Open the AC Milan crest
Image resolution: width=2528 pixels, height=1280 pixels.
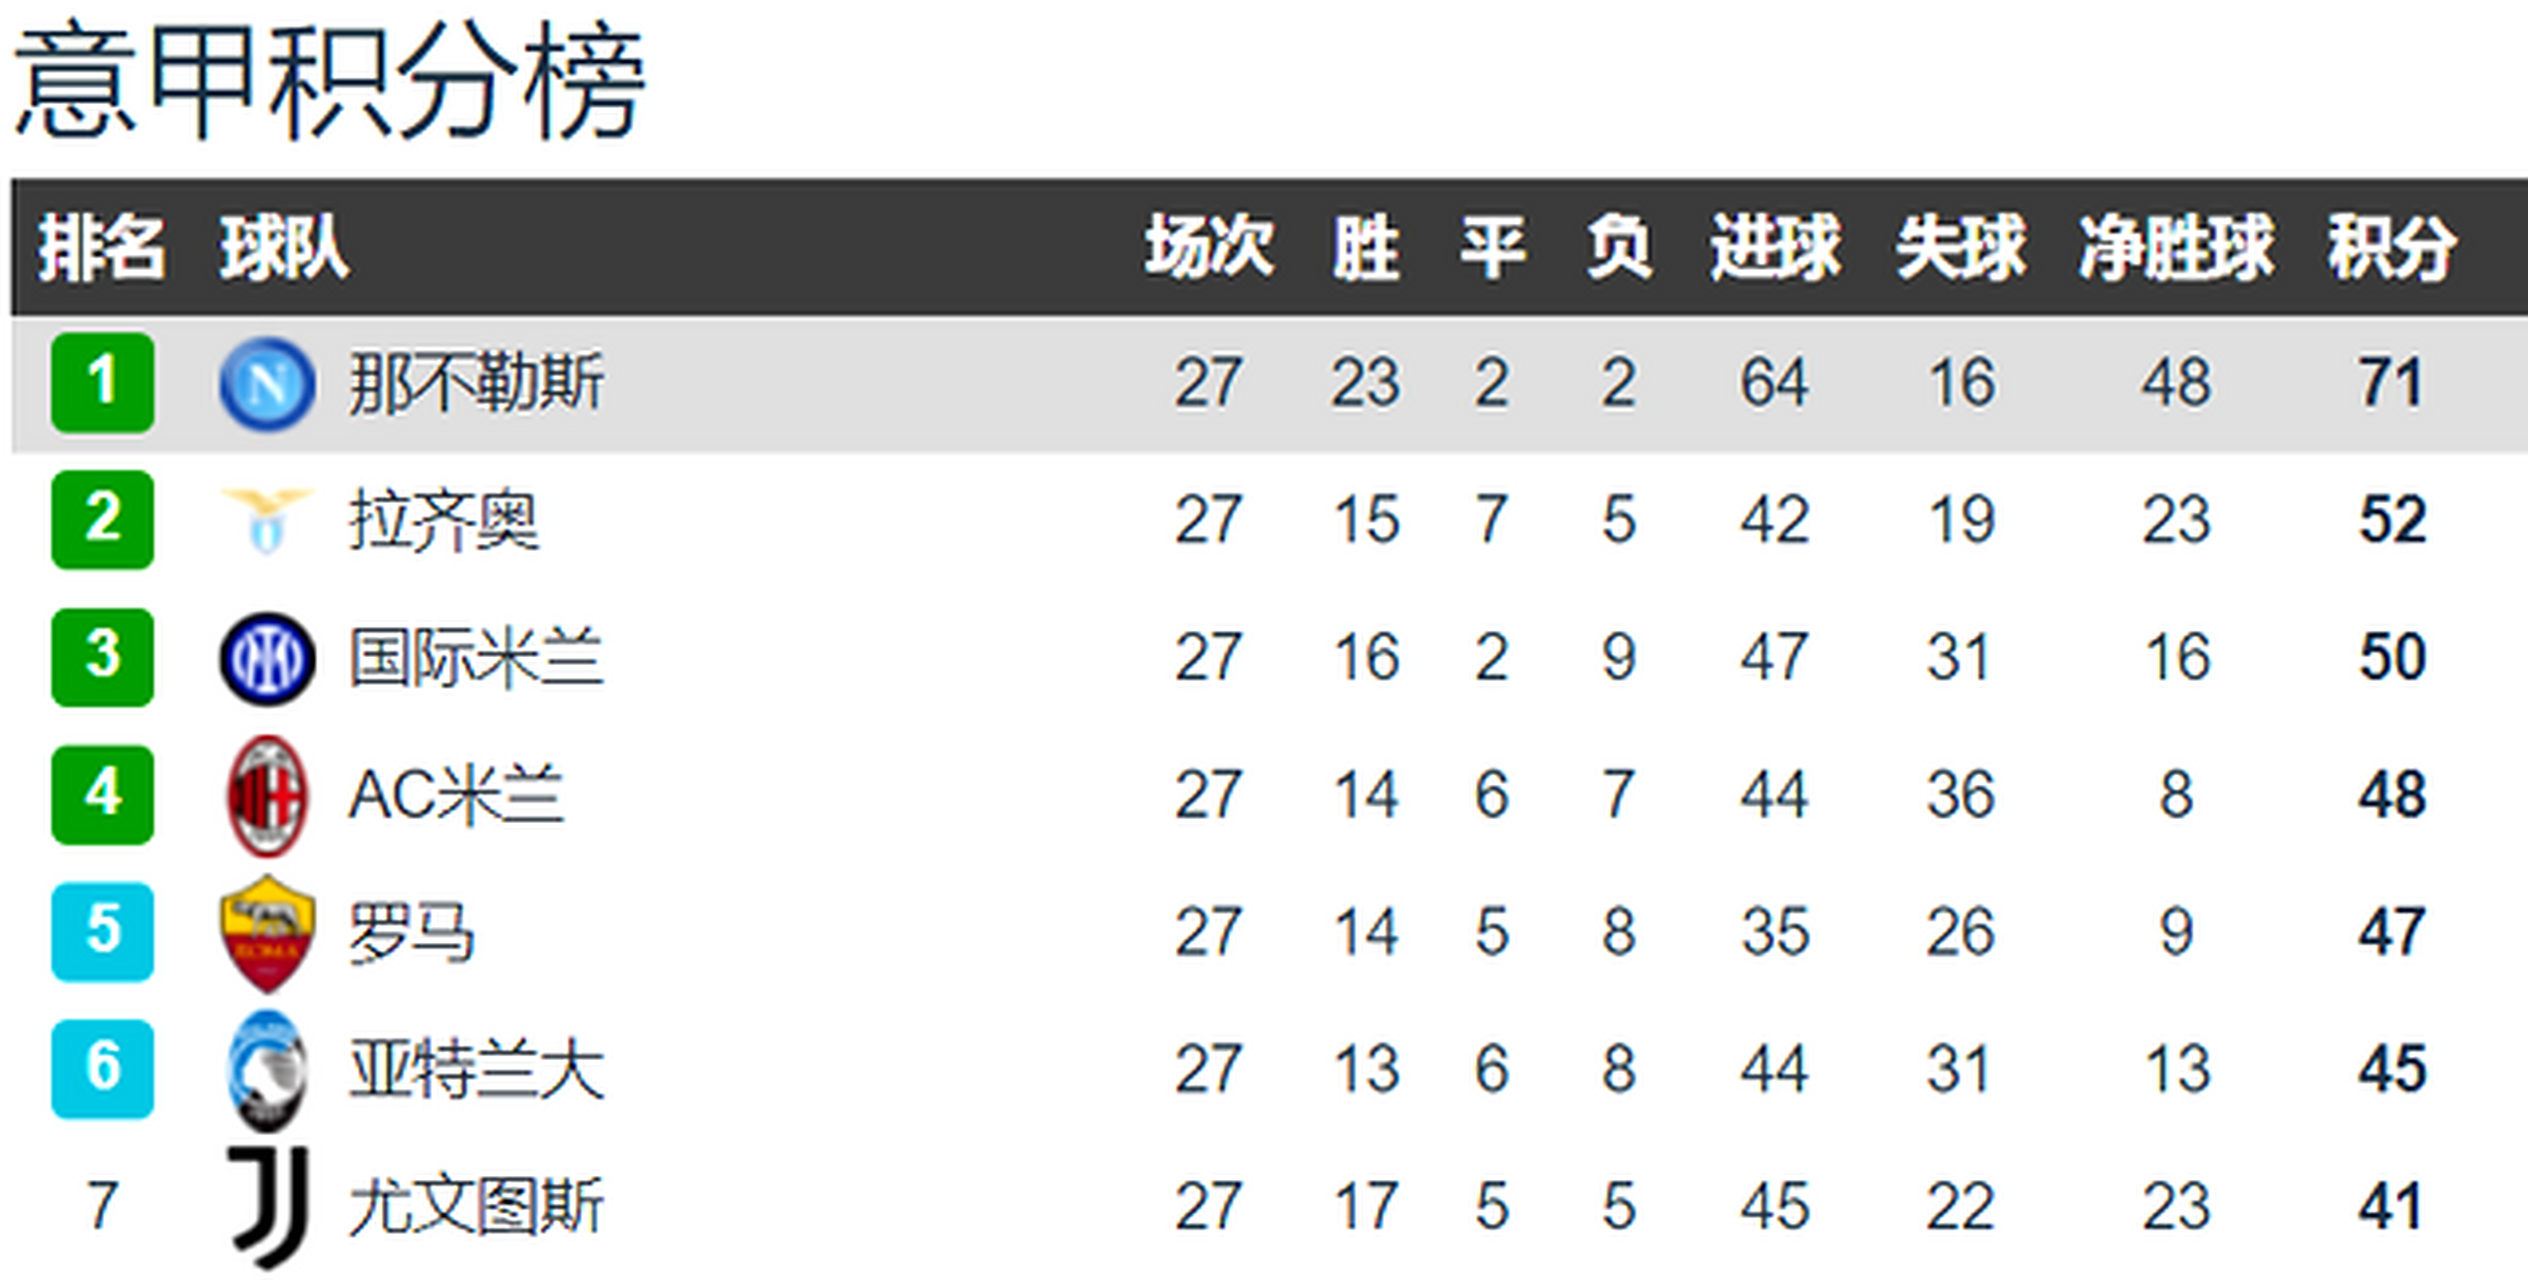pos(267,796)
